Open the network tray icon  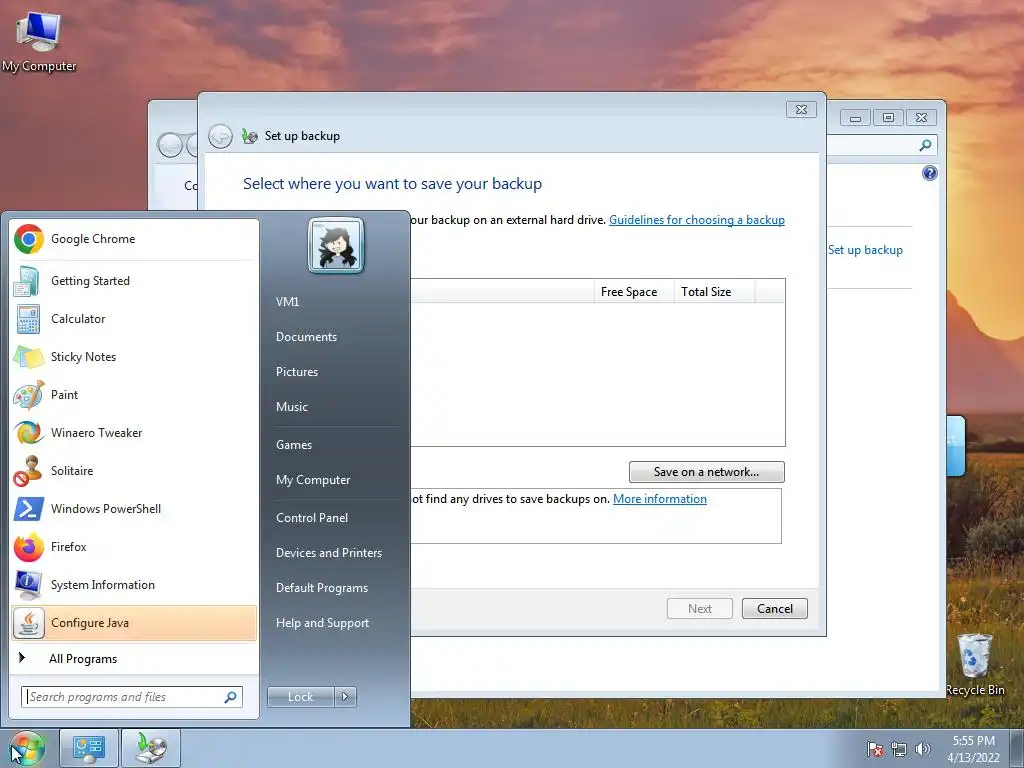[x=899, y=749]
